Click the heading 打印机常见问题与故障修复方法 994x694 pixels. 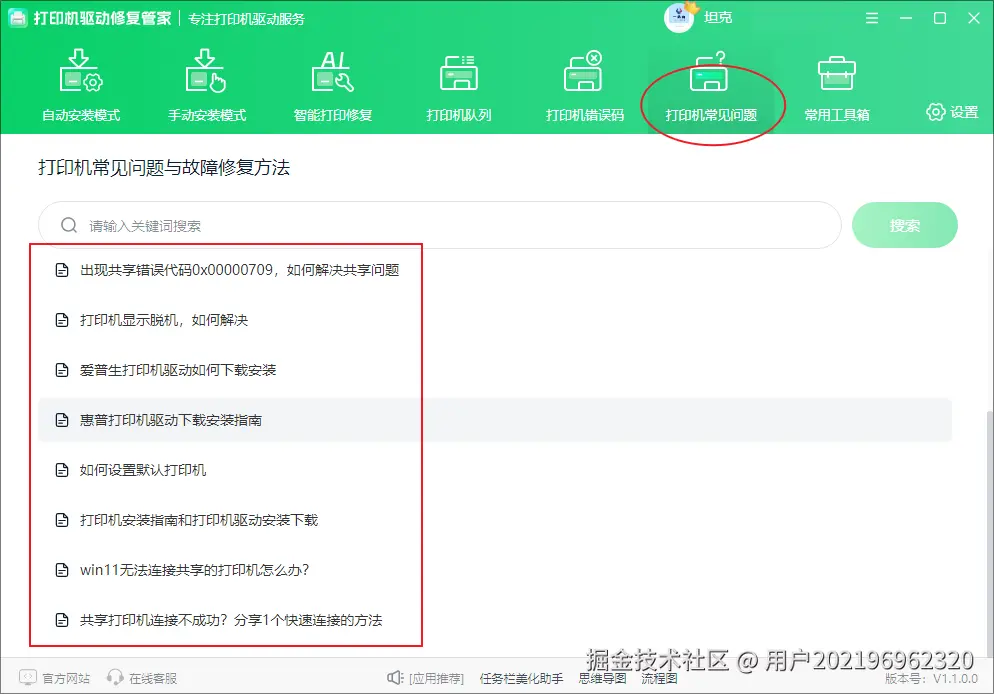point(164,168)
